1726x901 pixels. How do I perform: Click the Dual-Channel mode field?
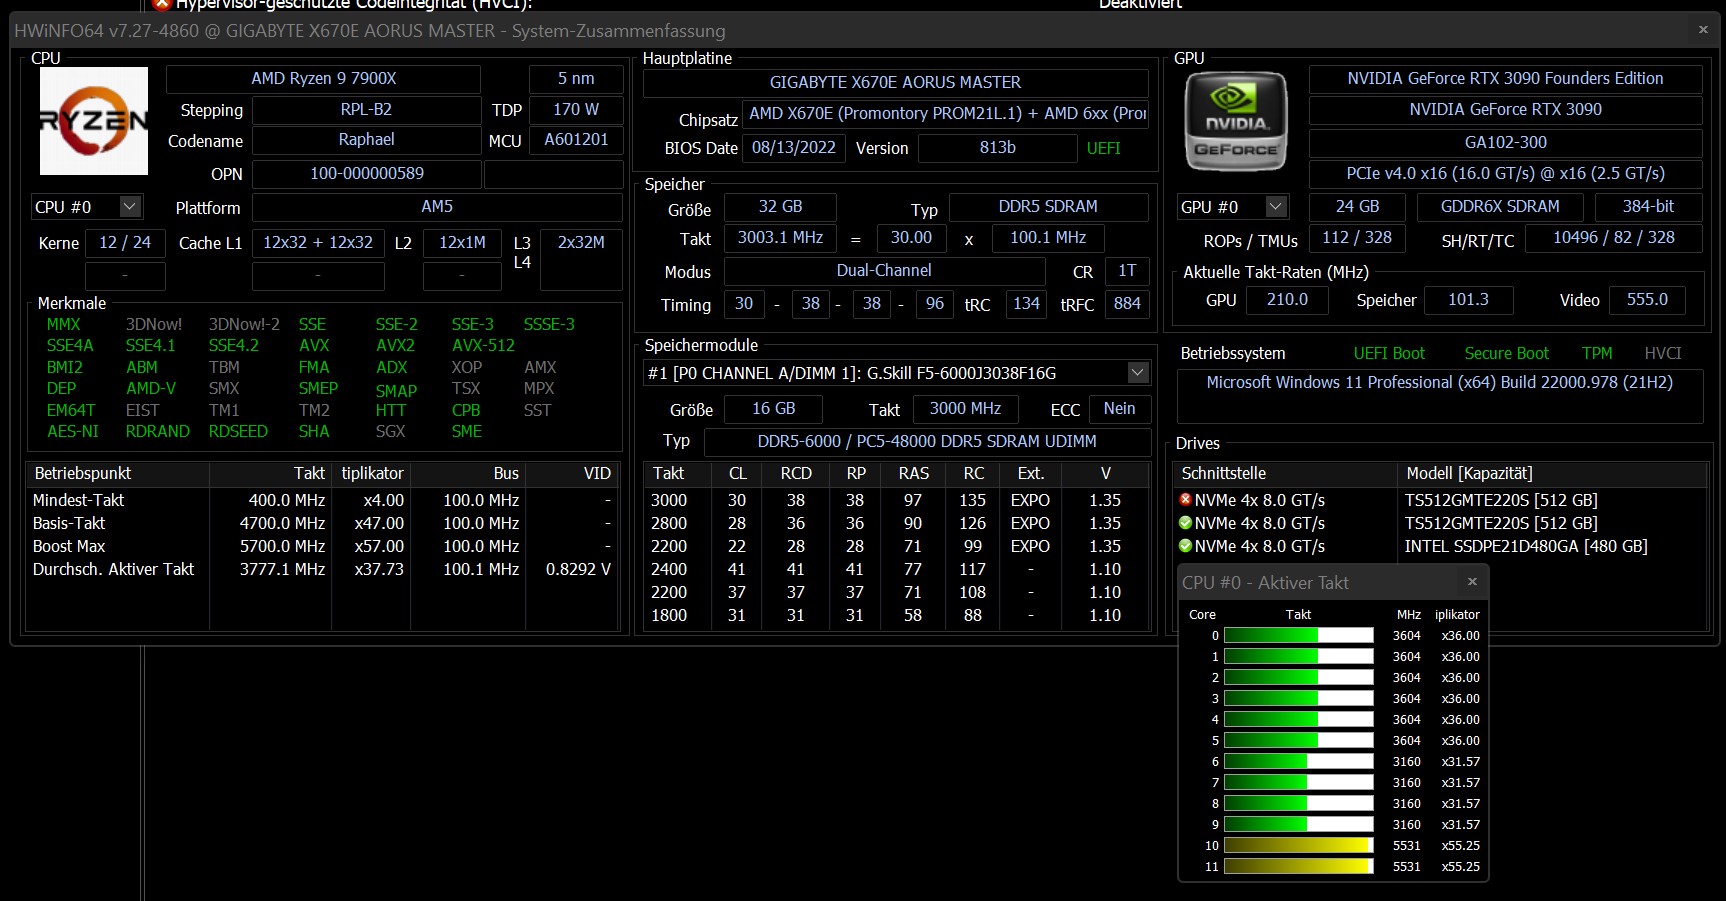(884, 271)
